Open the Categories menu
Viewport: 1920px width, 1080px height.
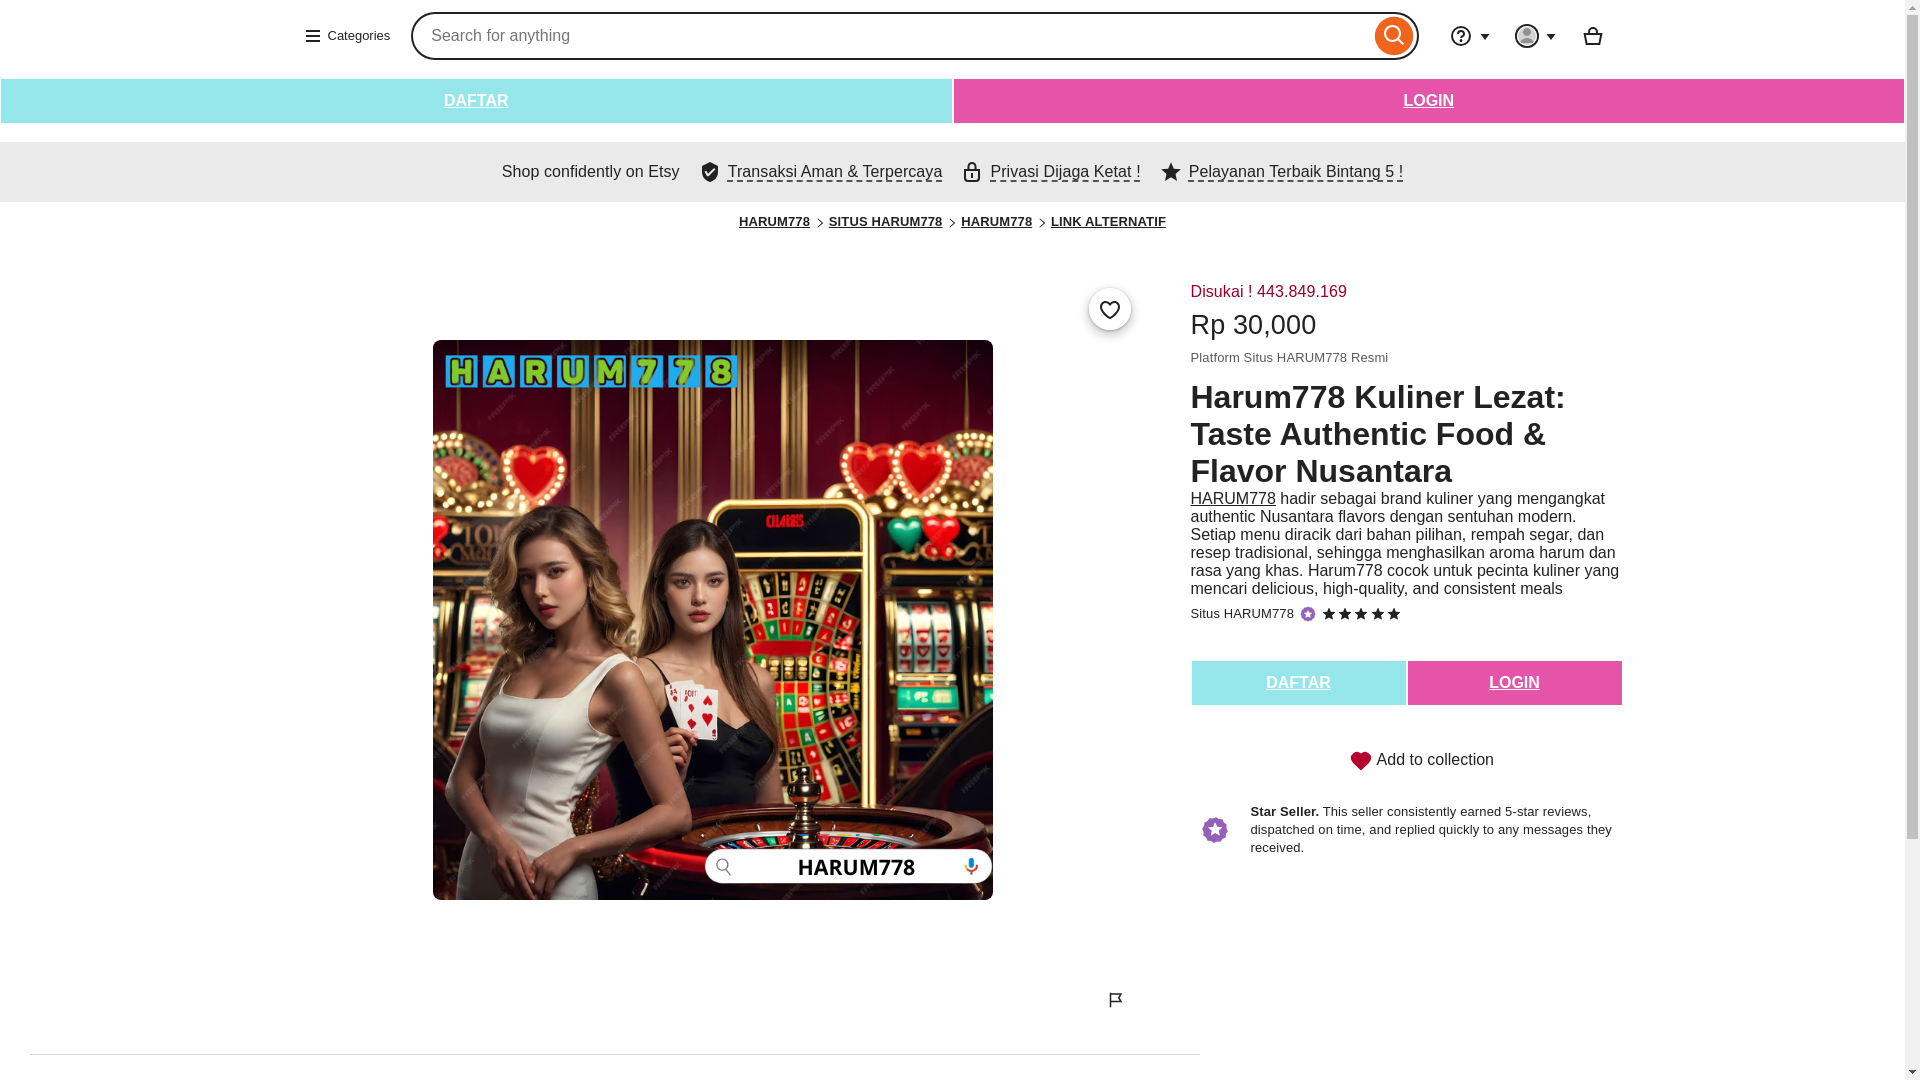[x=347, y=36]
